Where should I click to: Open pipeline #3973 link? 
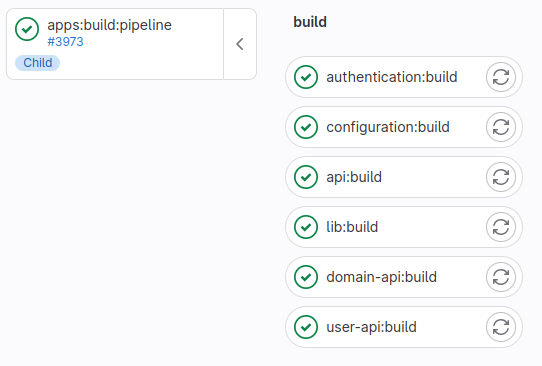(x=65, y=42)
